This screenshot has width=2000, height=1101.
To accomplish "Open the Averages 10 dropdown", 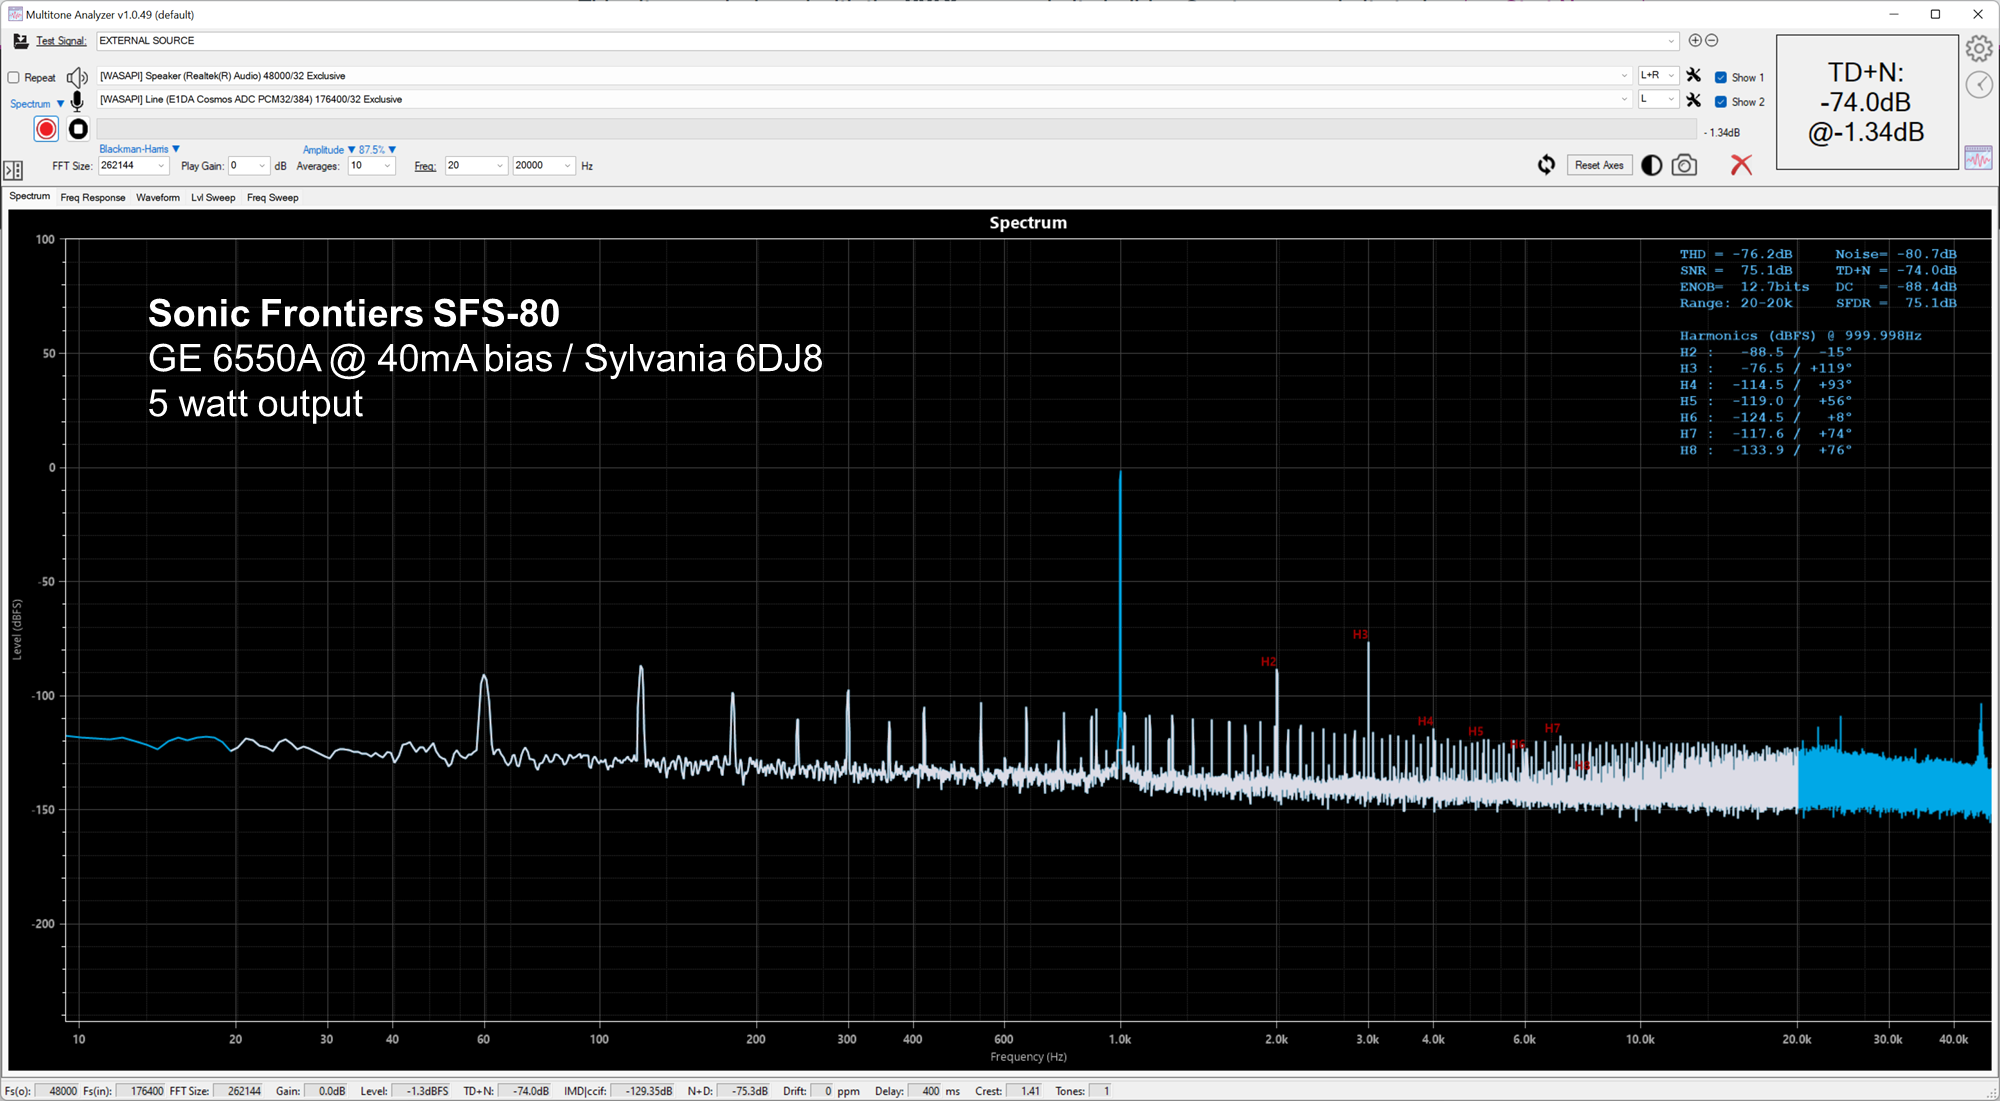I will tap(371, 166).
